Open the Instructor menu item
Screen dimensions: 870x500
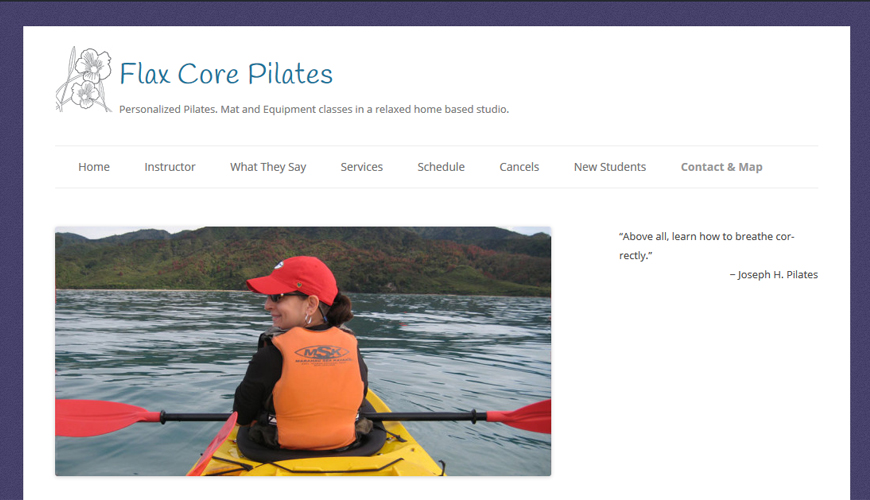click(x=170, y=167)
